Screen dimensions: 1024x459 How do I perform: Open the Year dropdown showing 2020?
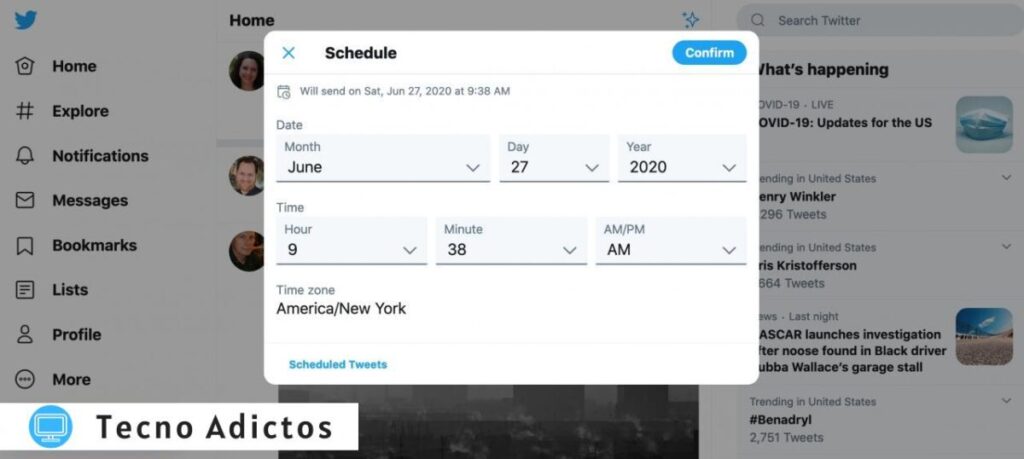(682, 159)
